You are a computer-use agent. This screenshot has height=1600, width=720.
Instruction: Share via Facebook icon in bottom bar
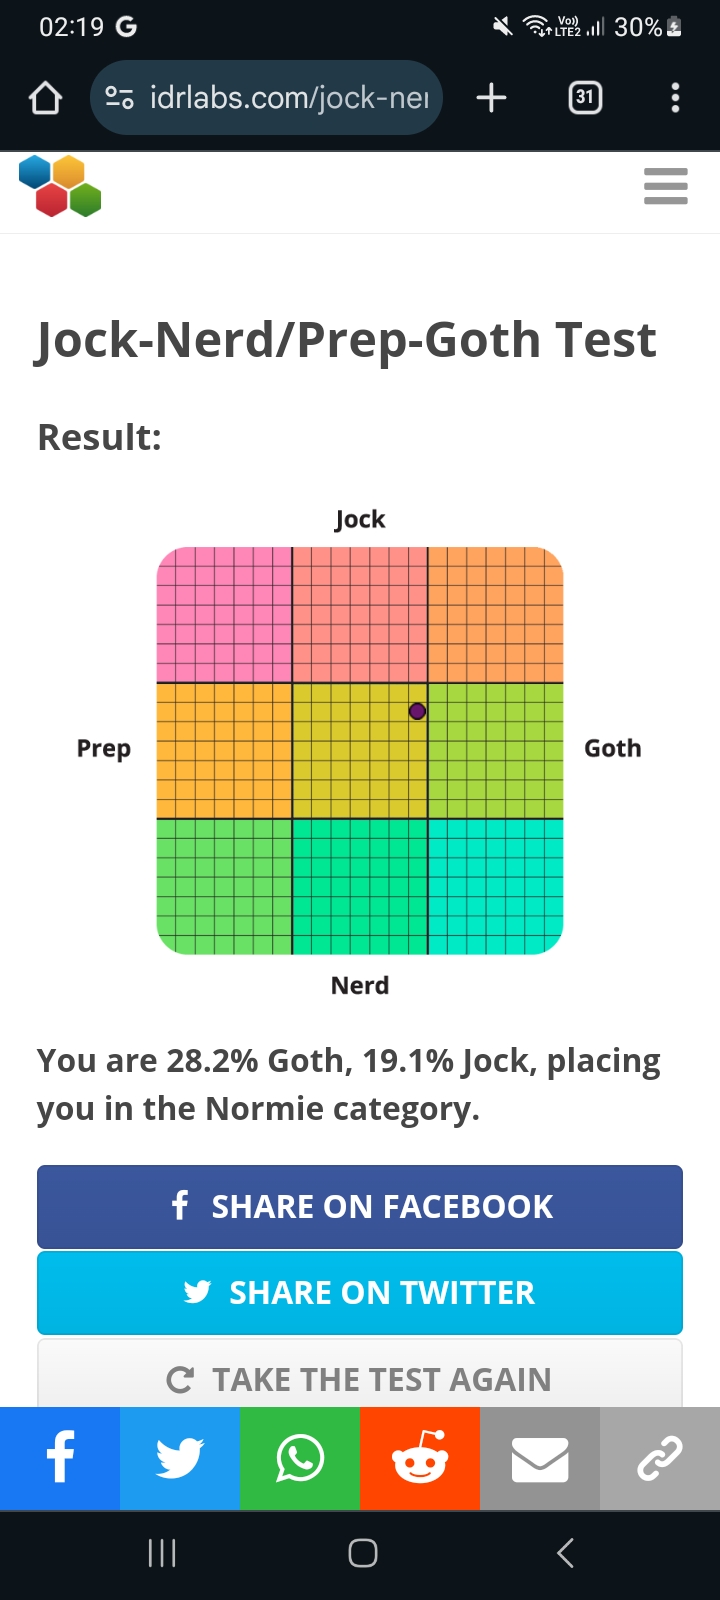pos(60,1458)
